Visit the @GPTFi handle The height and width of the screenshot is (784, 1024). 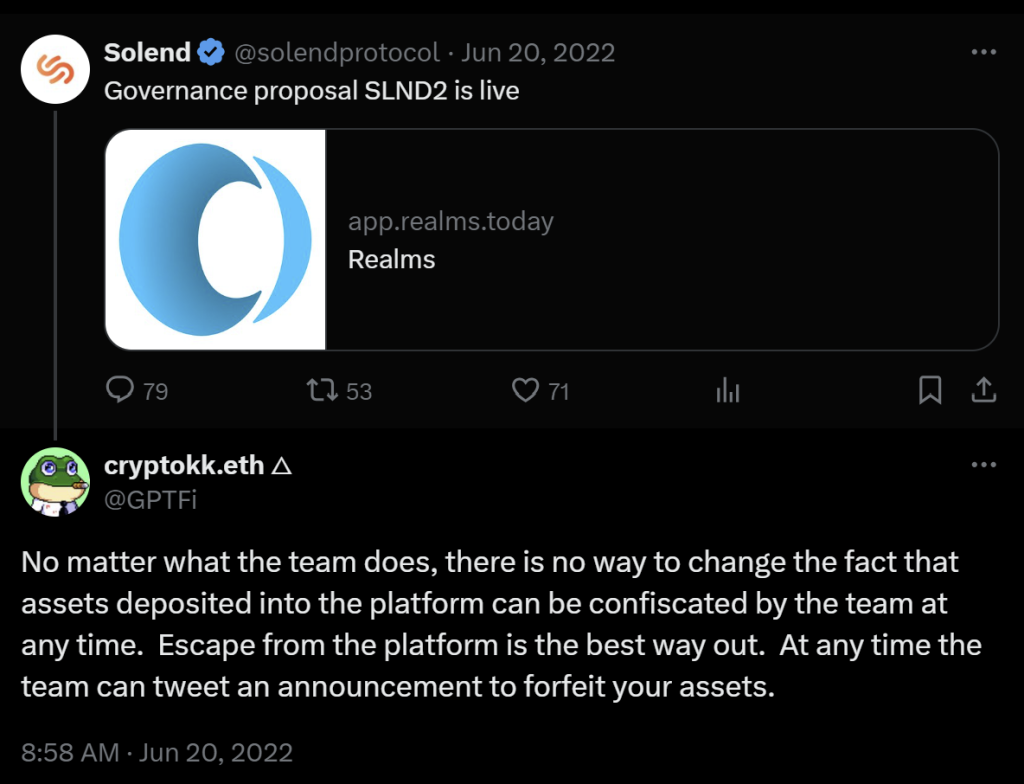point(150,497)
